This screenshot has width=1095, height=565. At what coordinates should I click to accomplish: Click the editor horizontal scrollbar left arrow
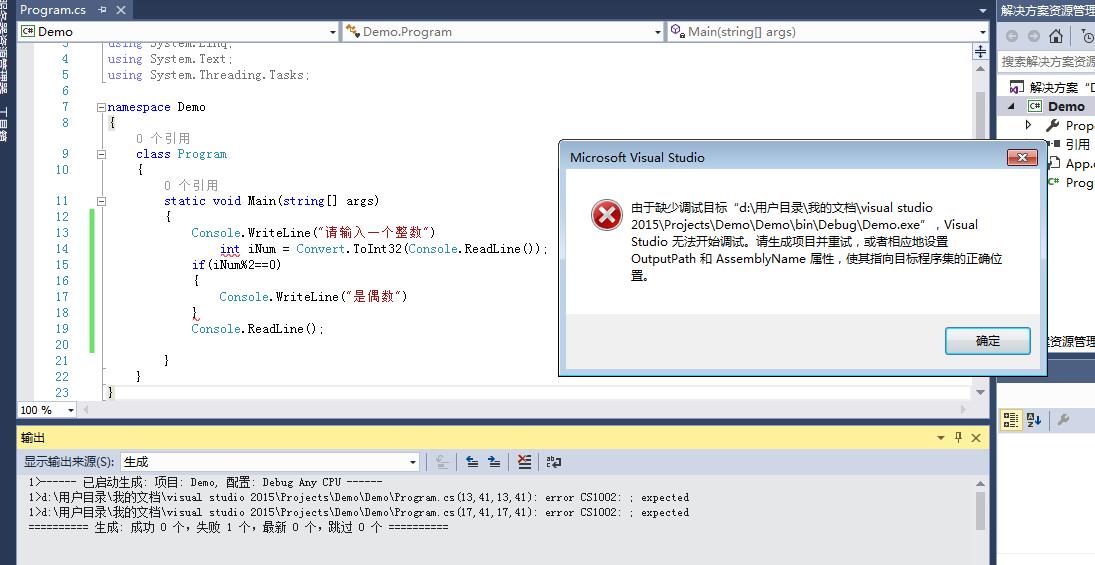(87, 410)
